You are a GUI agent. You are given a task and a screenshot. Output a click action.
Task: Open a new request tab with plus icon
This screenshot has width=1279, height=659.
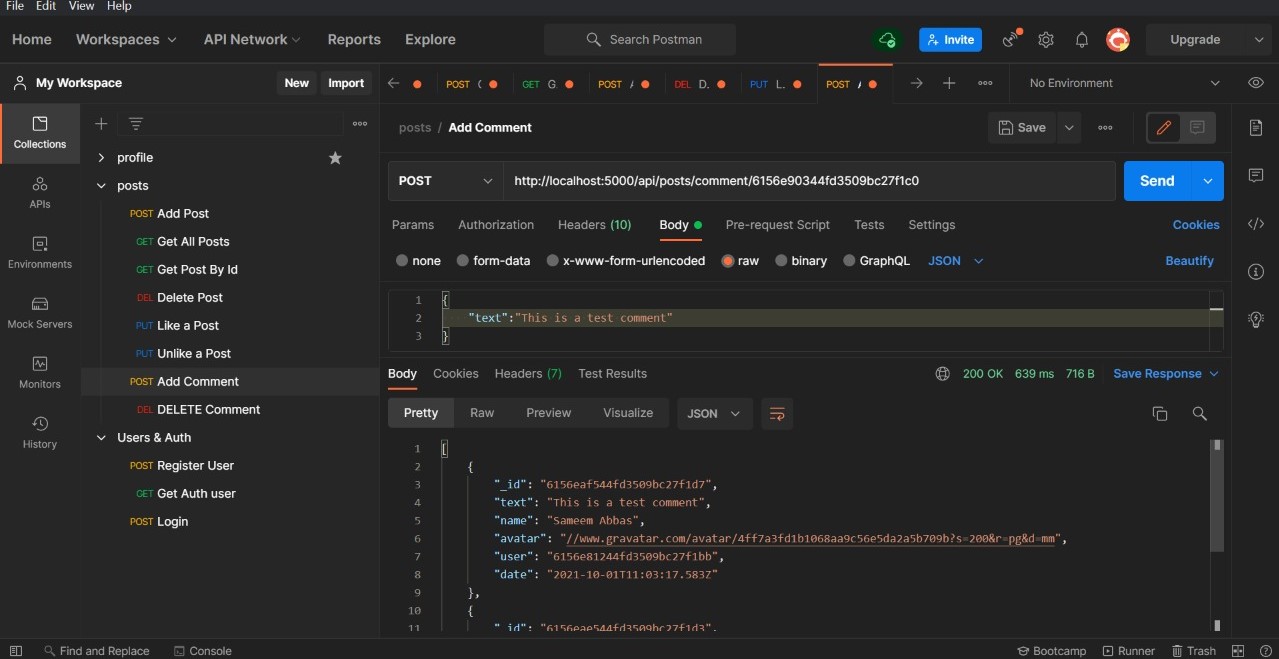949,83
